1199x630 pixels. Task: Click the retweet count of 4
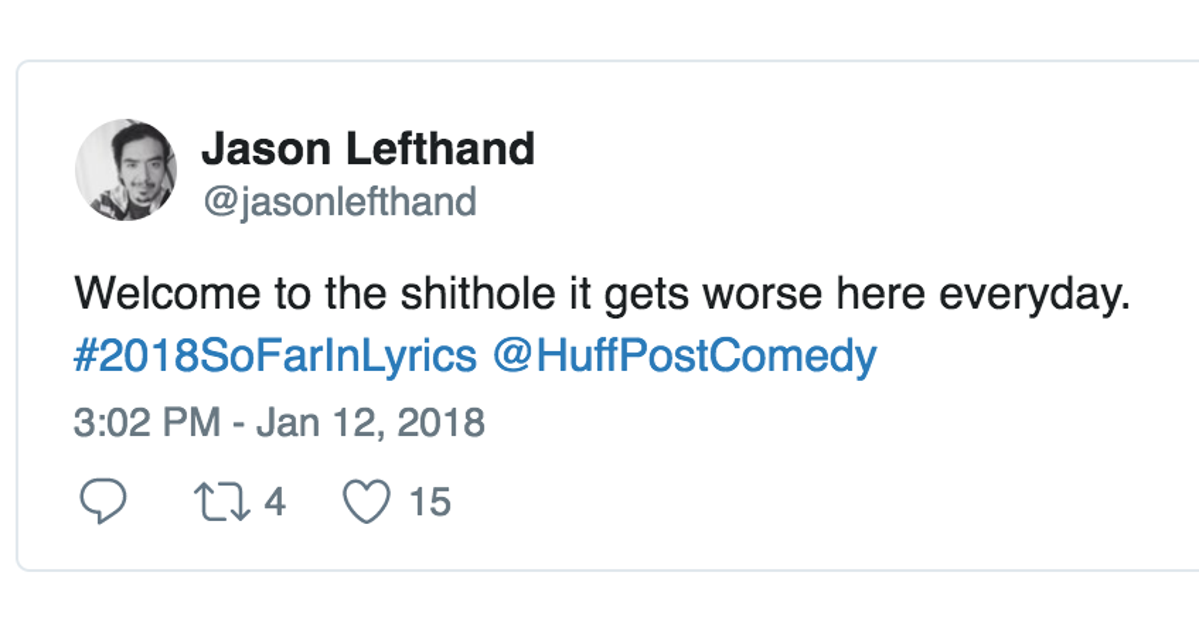[x=275, y=501]
